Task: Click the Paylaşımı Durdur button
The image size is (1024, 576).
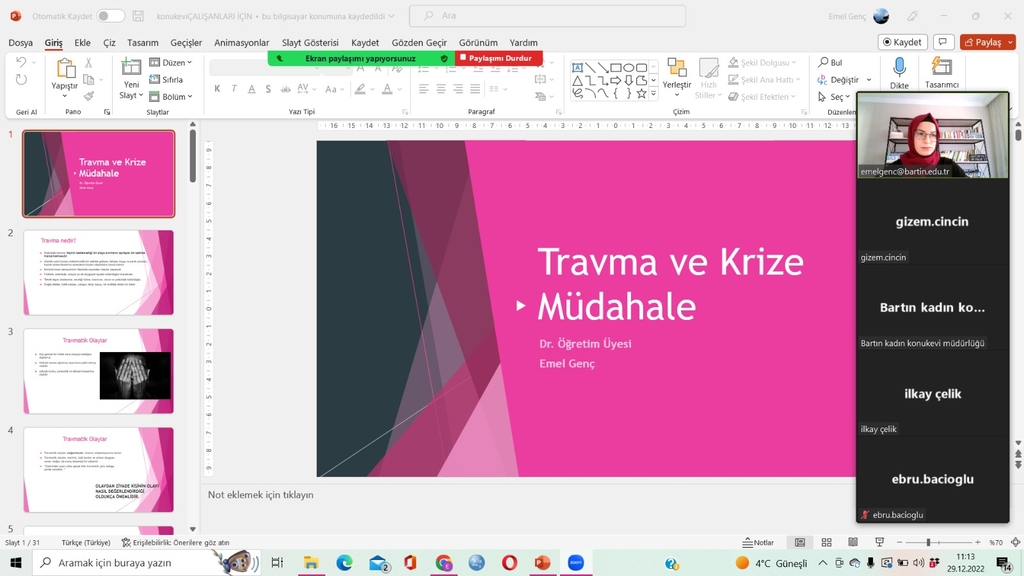Action: click(497, 59)
